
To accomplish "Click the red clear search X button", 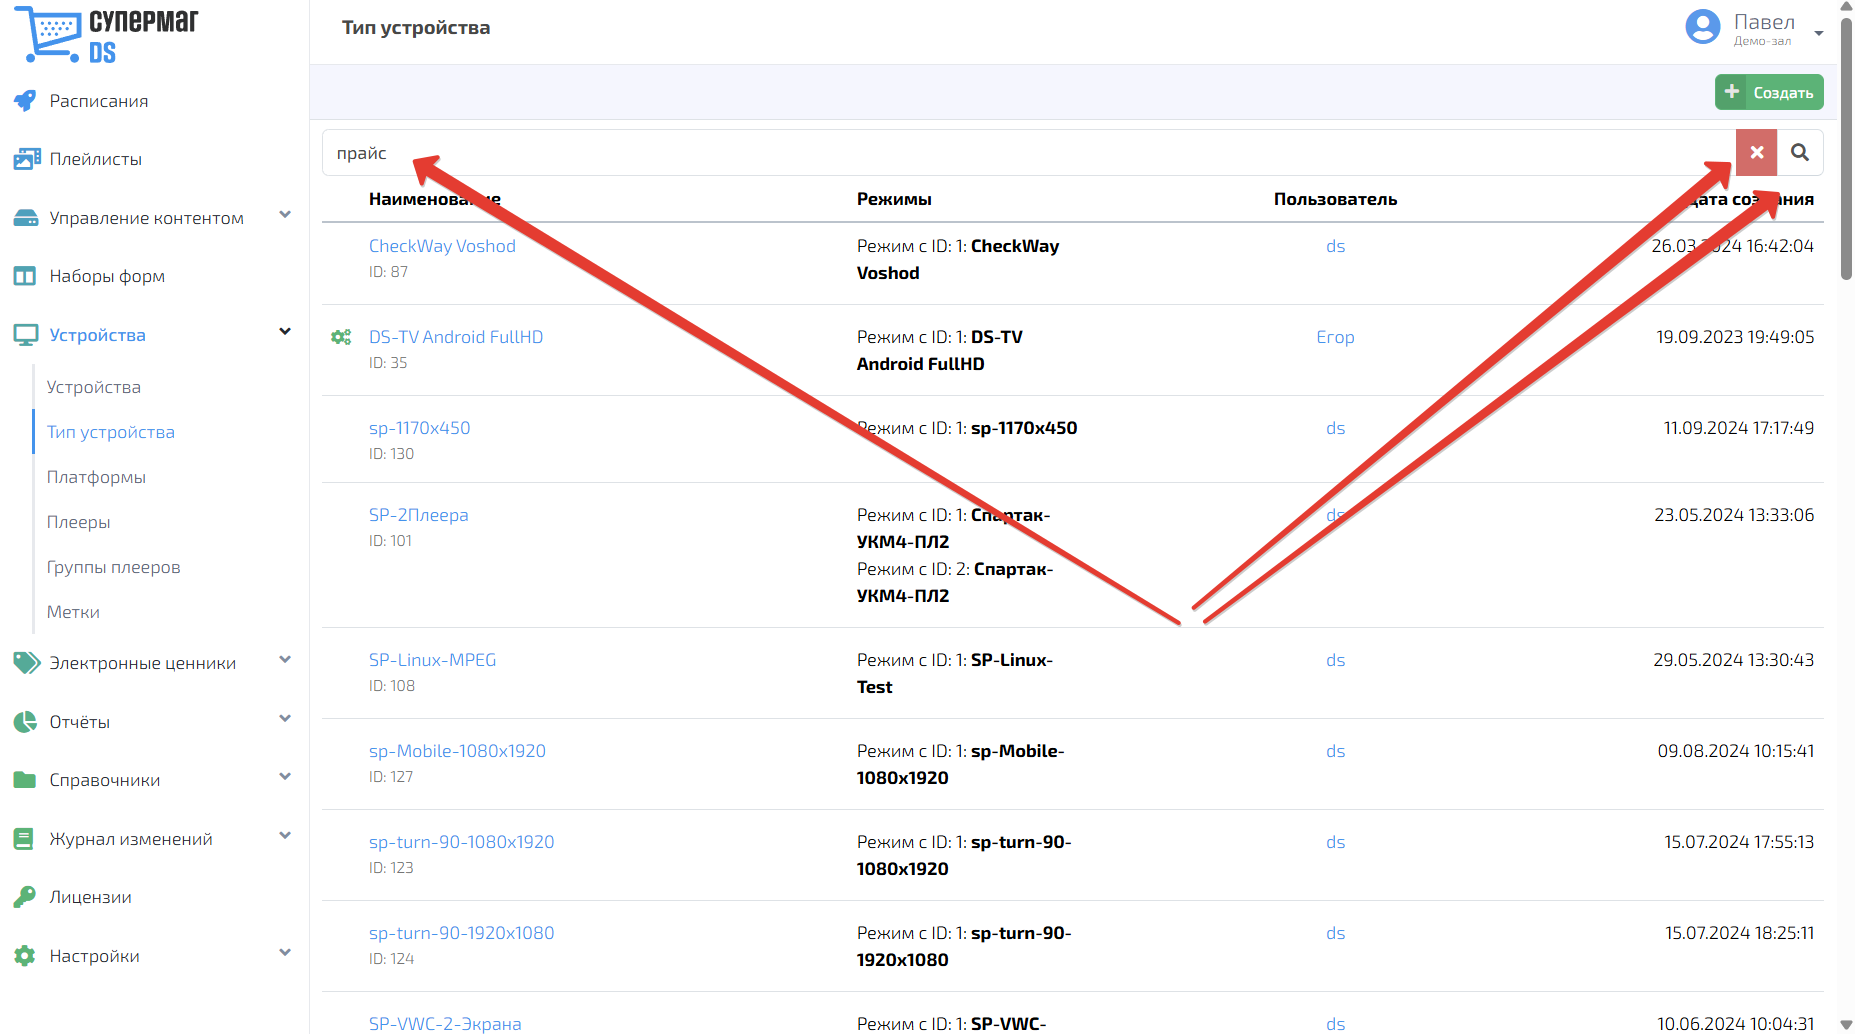I will pos(1756,153).
